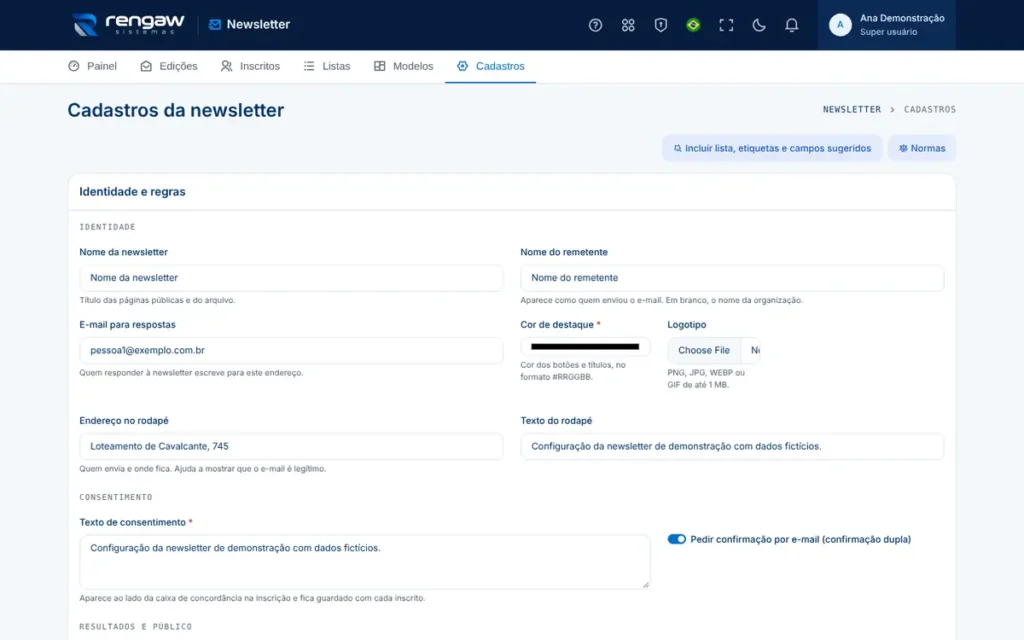Change language via Brazil flag icon
The width and height of the screenshot is (1024, 640).
click(x=693, y=25)
